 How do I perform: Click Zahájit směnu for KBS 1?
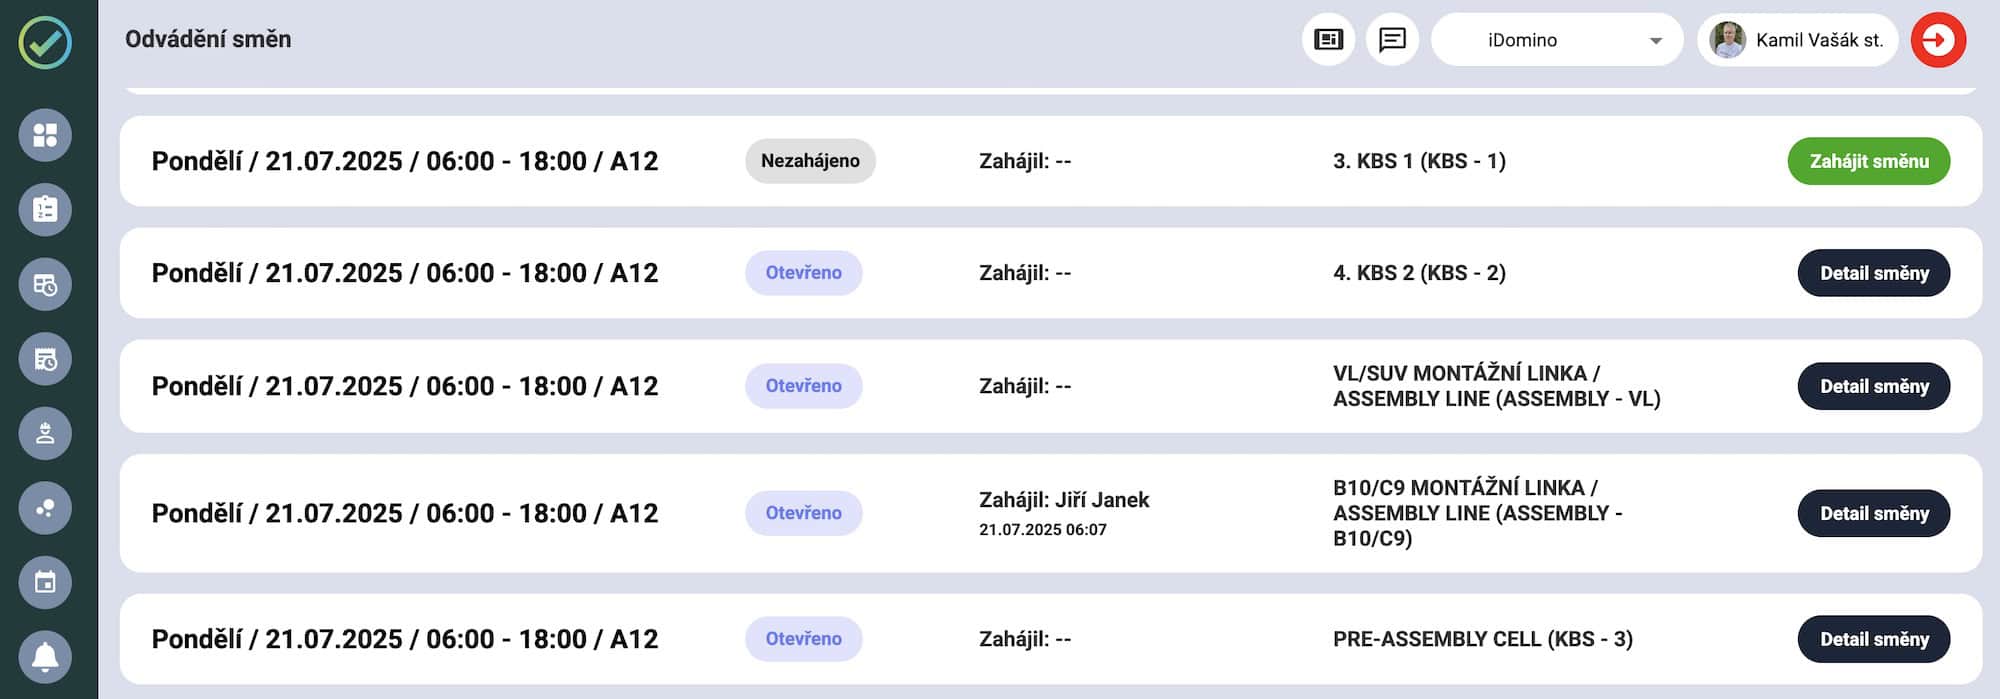pos(1868,161)
